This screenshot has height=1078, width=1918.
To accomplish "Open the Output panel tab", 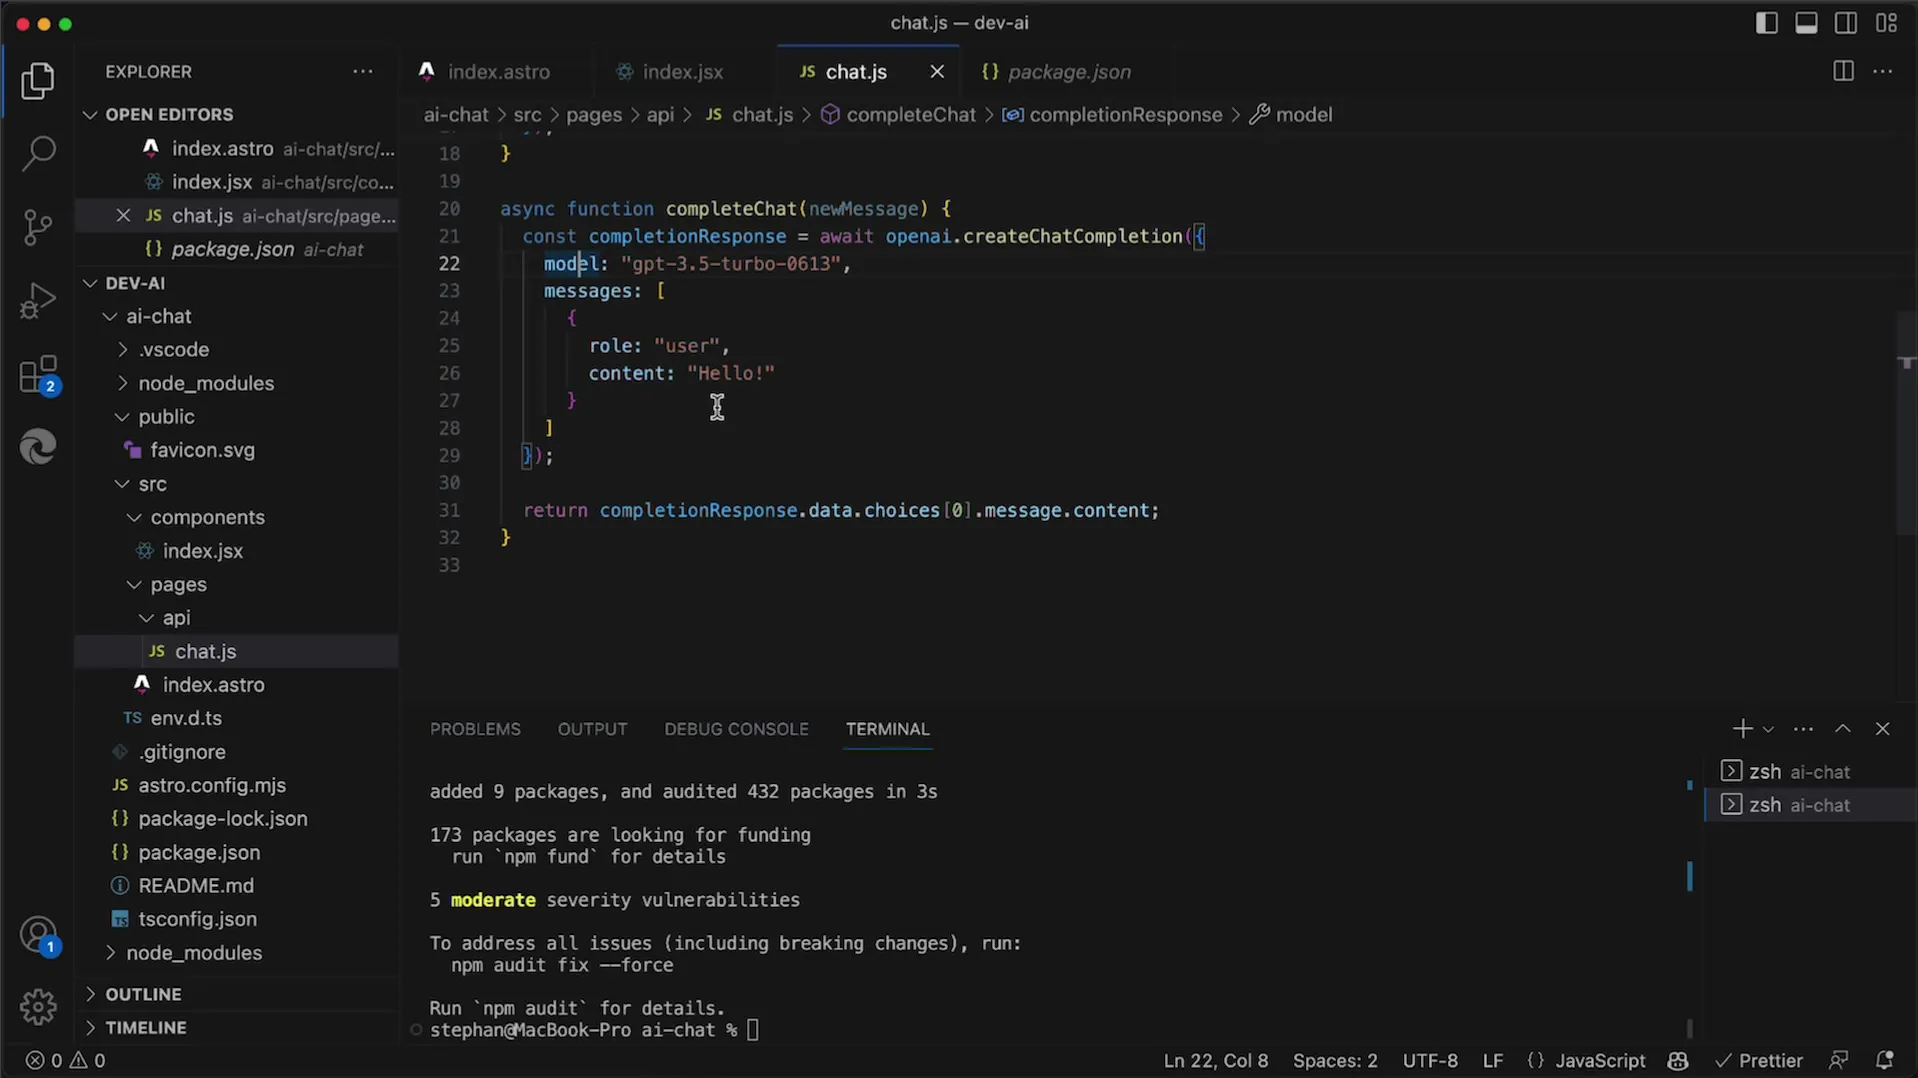I will click(592, 729).
